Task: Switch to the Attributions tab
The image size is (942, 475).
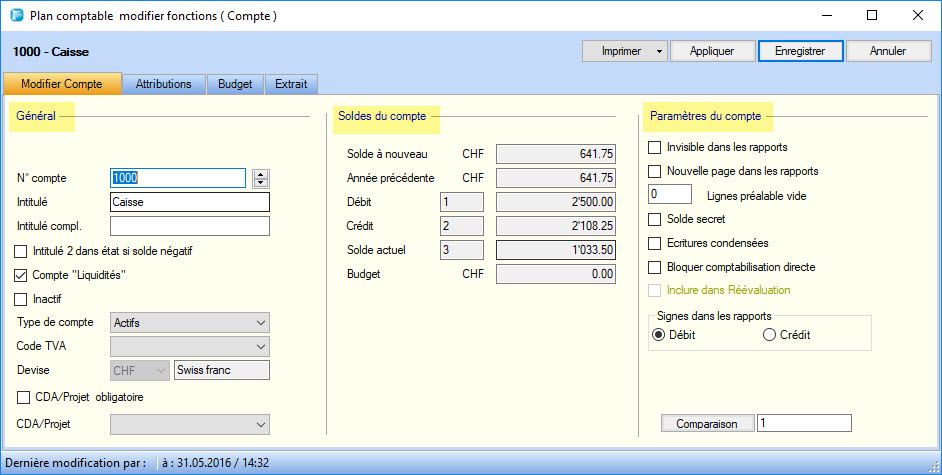Action: coord(164,85)
